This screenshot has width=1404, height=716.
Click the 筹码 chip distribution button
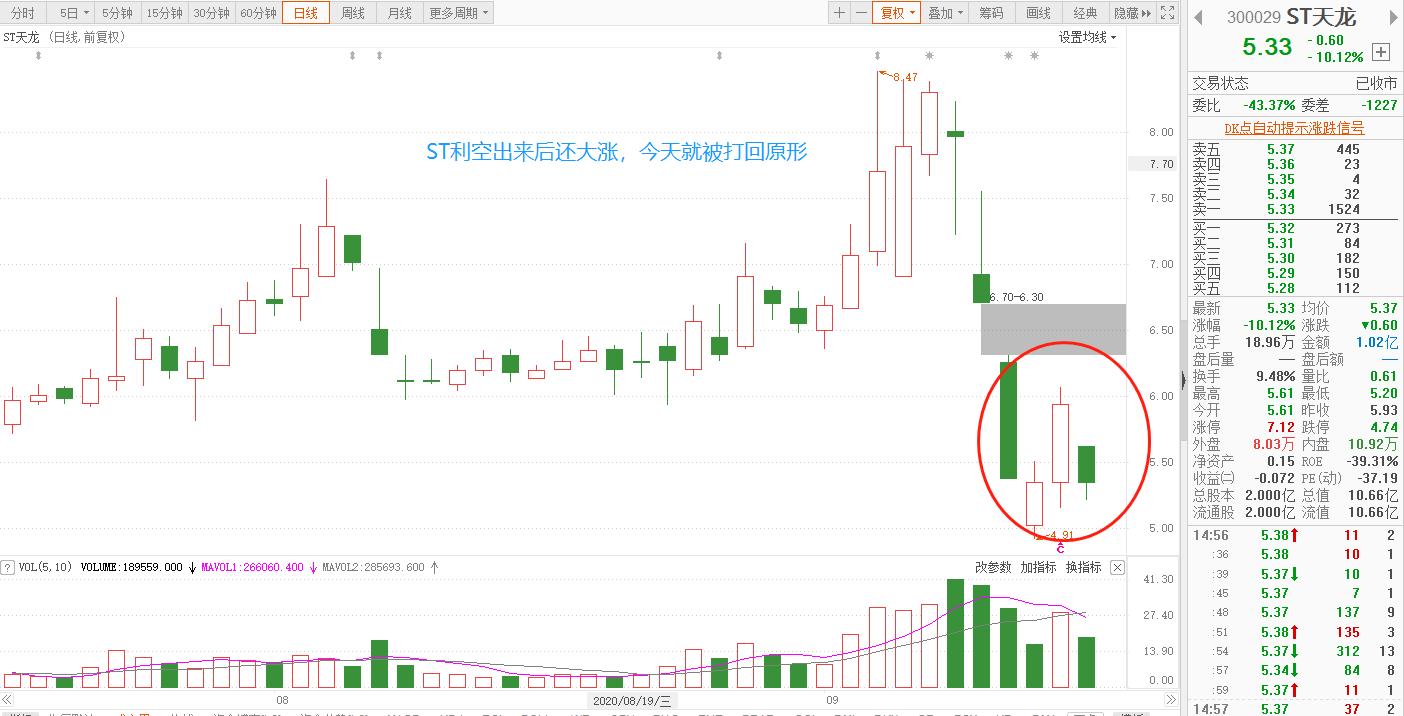pos(991,13)
